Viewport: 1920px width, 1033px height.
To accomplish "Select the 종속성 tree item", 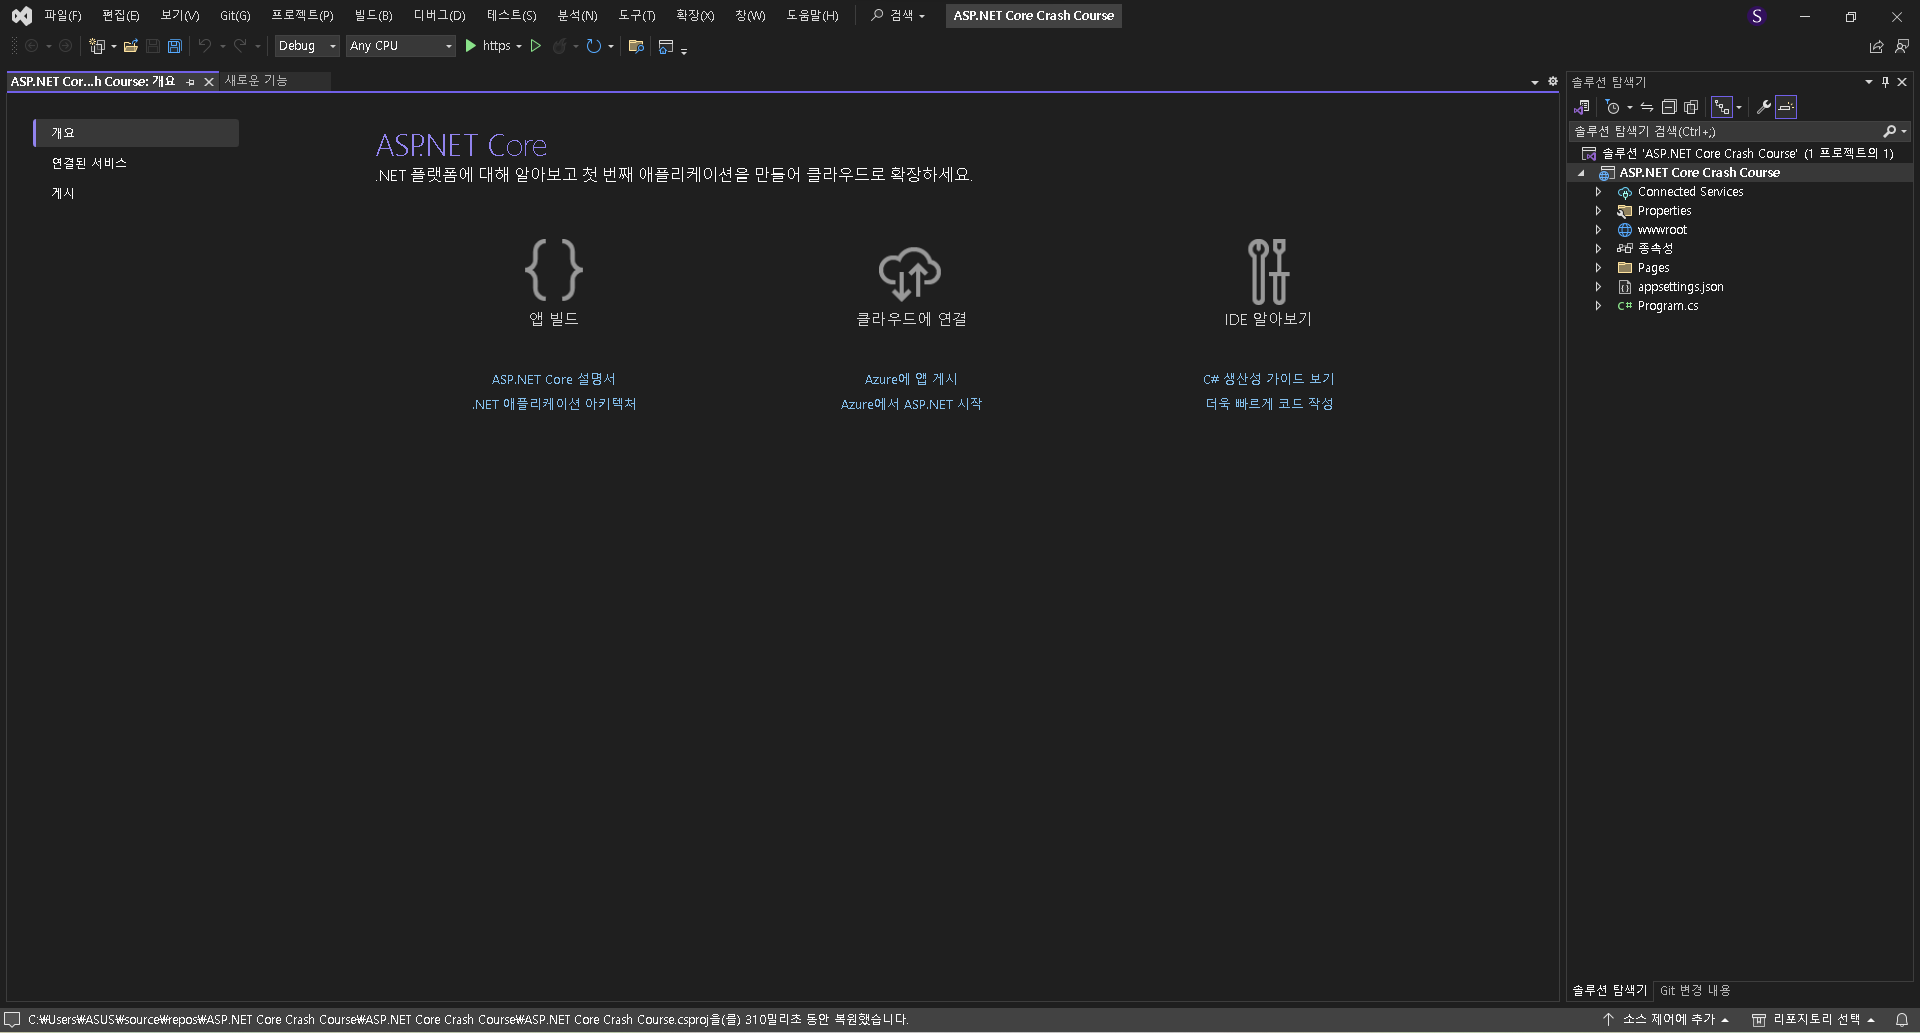I will click(1655, 249).
